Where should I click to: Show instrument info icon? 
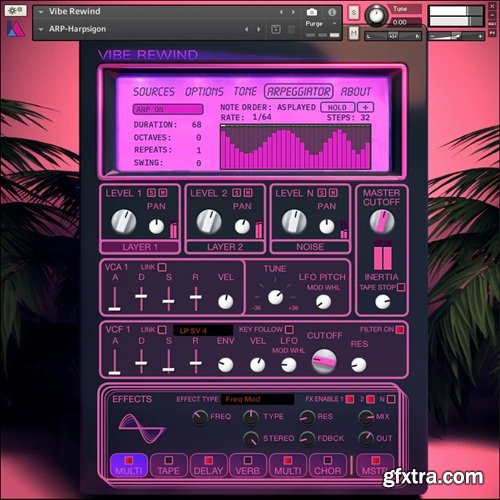click(332, 12)
